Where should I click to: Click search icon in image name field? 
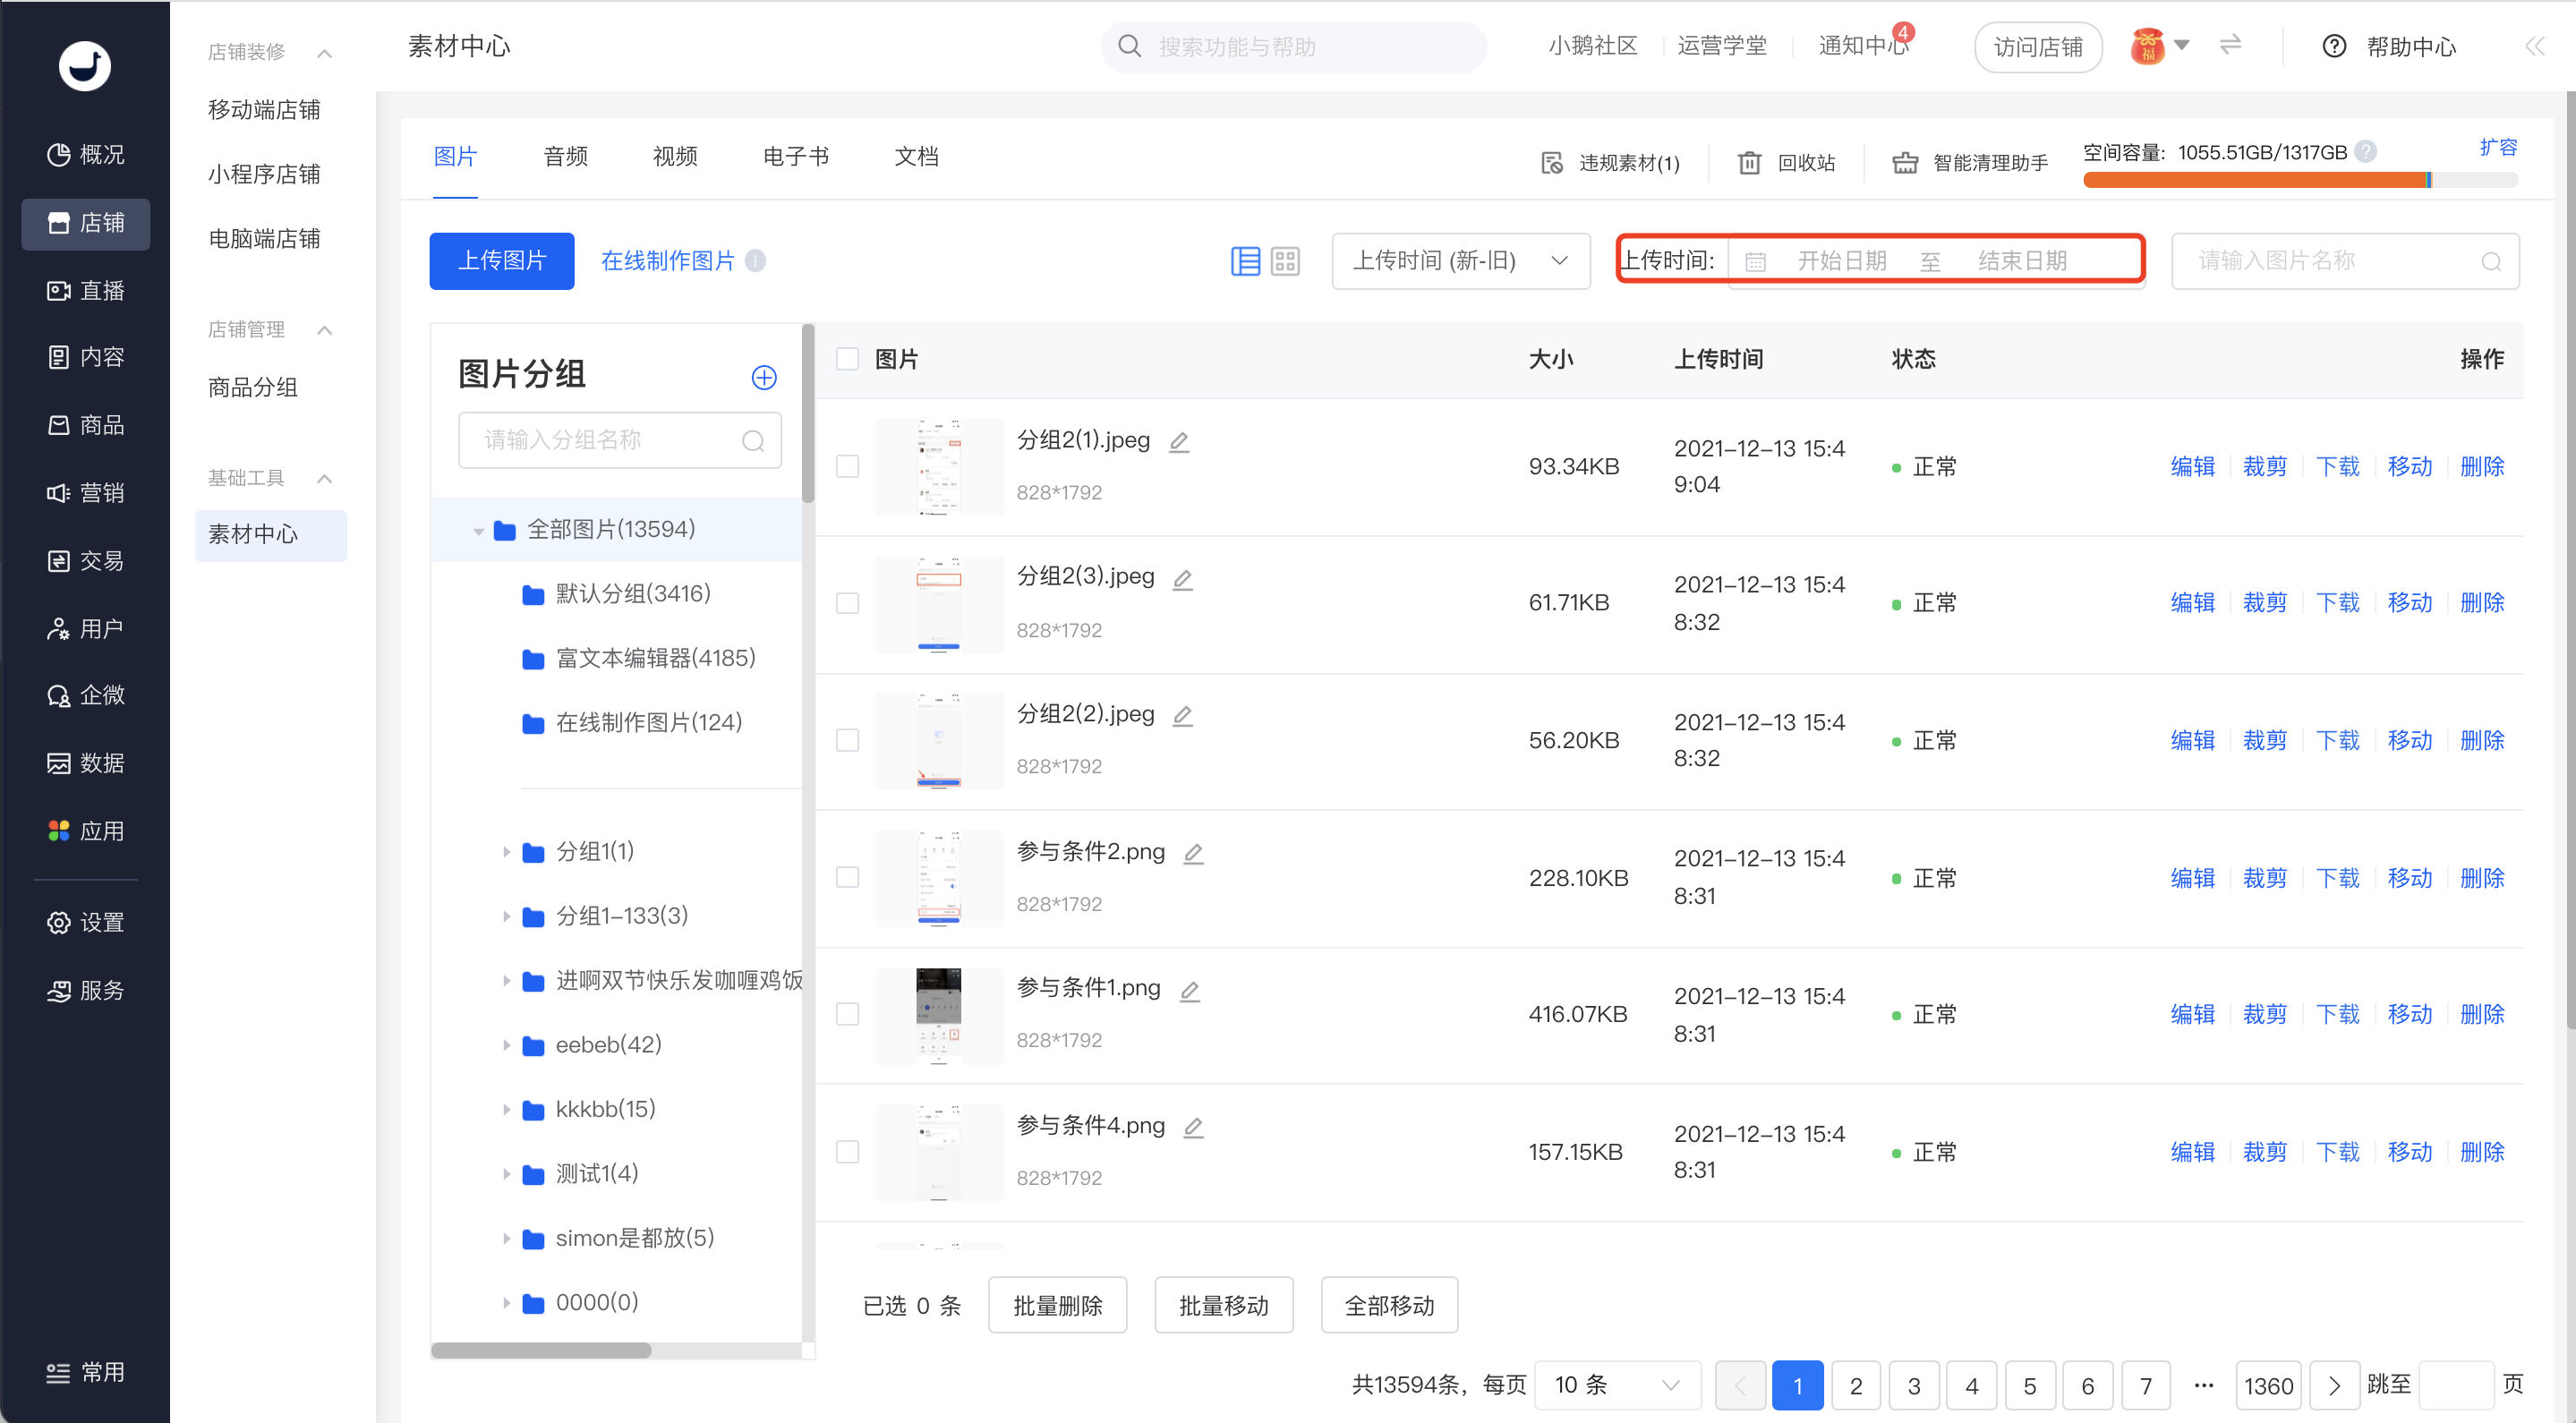tap(2491, 262)
